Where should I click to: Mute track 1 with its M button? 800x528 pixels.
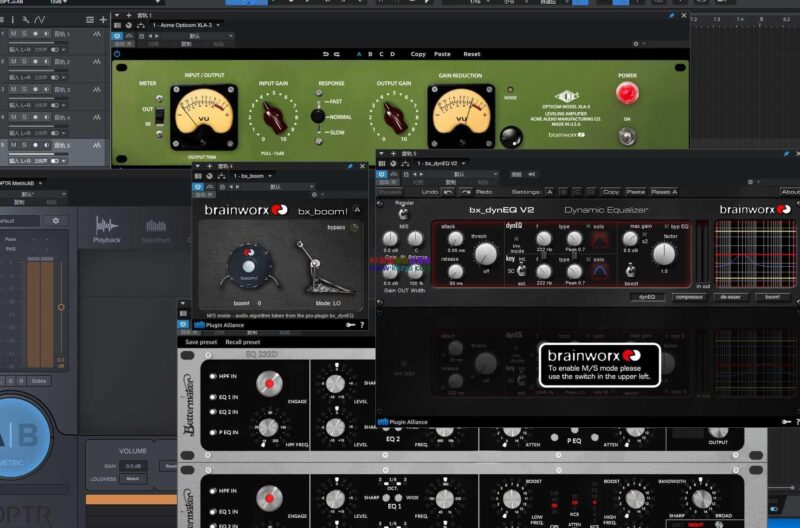[13, 34]
